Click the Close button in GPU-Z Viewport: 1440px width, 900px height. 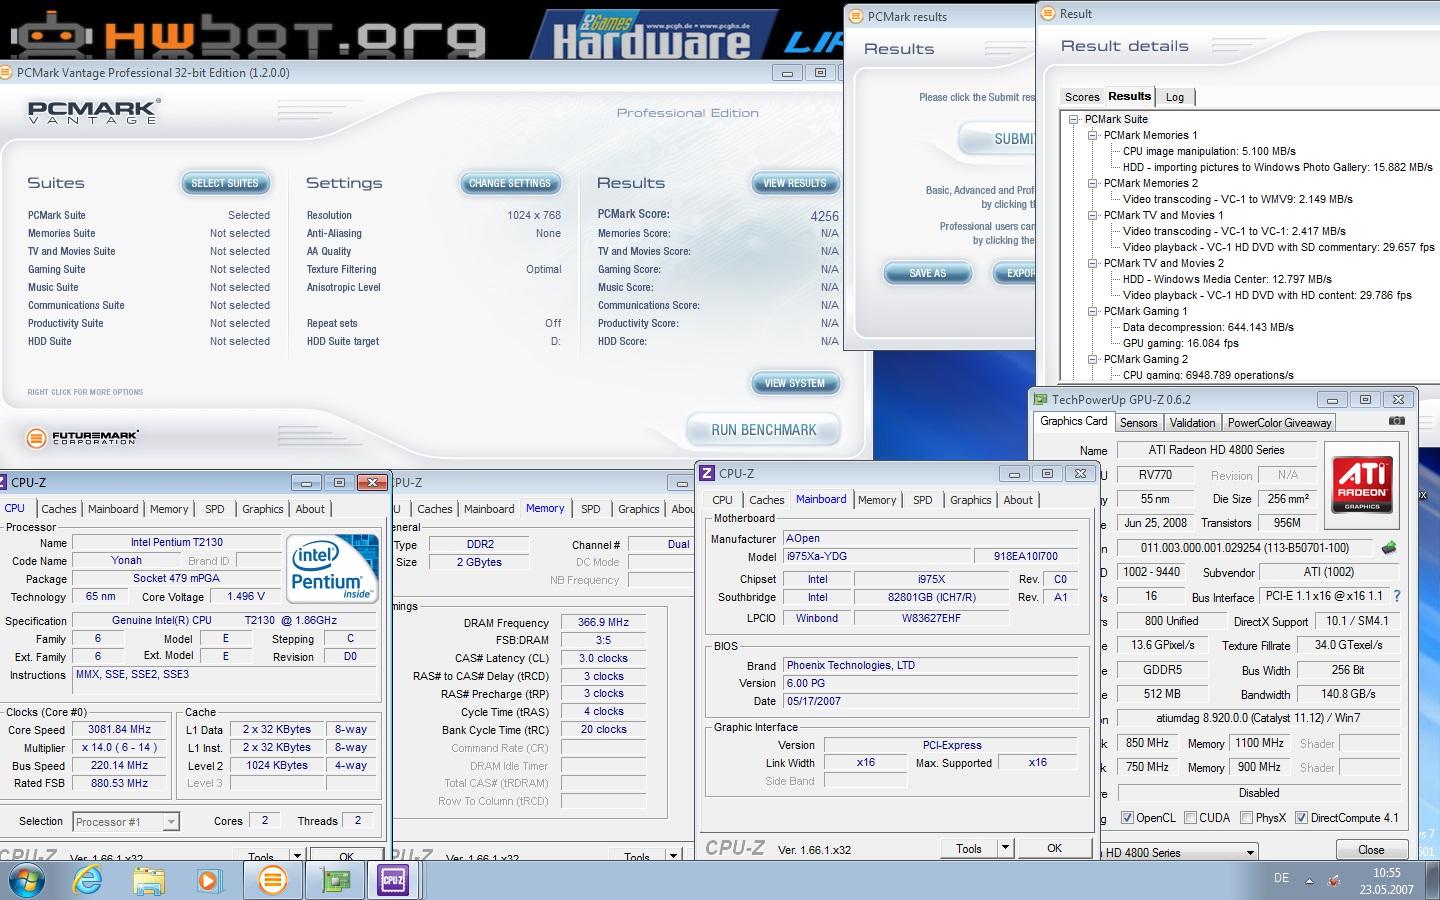(1371, 850)
